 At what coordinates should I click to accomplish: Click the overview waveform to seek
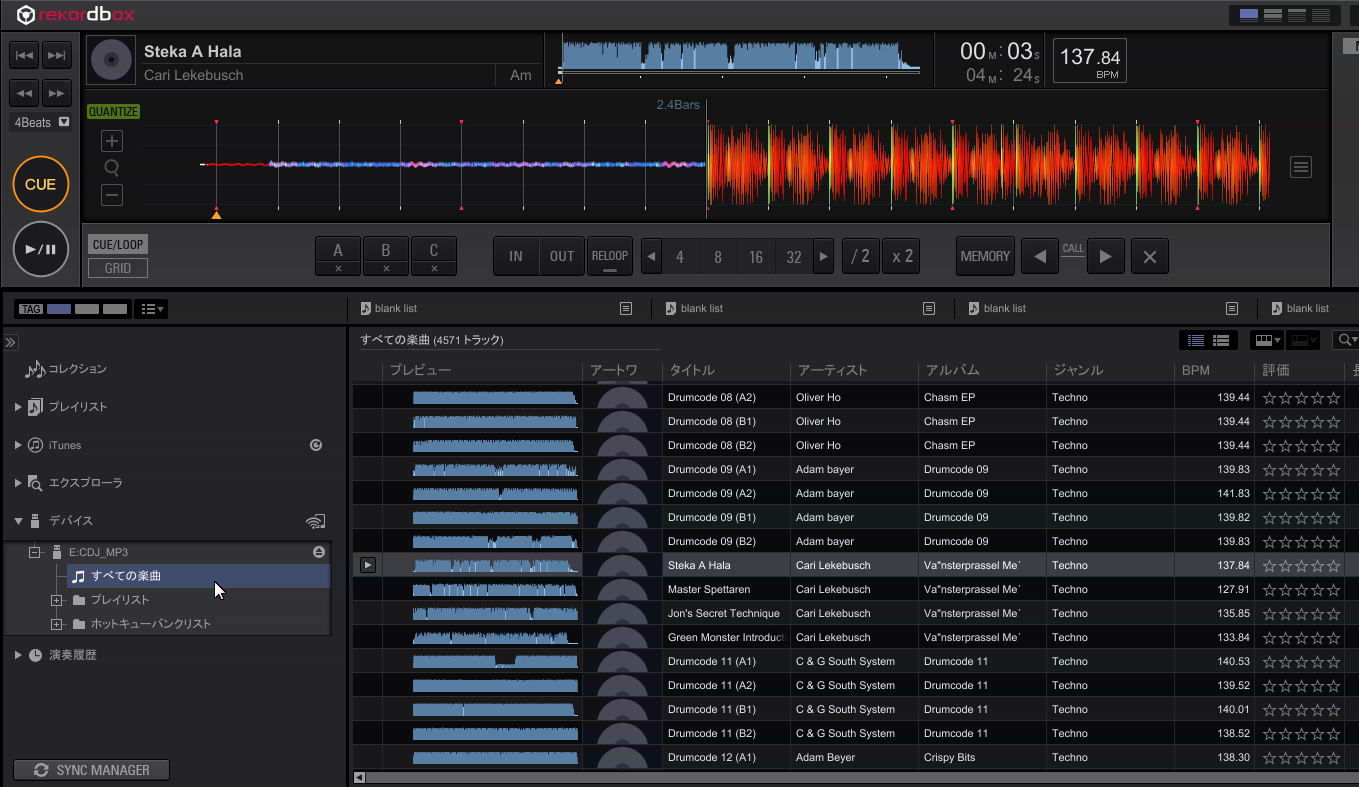[740, 55]
